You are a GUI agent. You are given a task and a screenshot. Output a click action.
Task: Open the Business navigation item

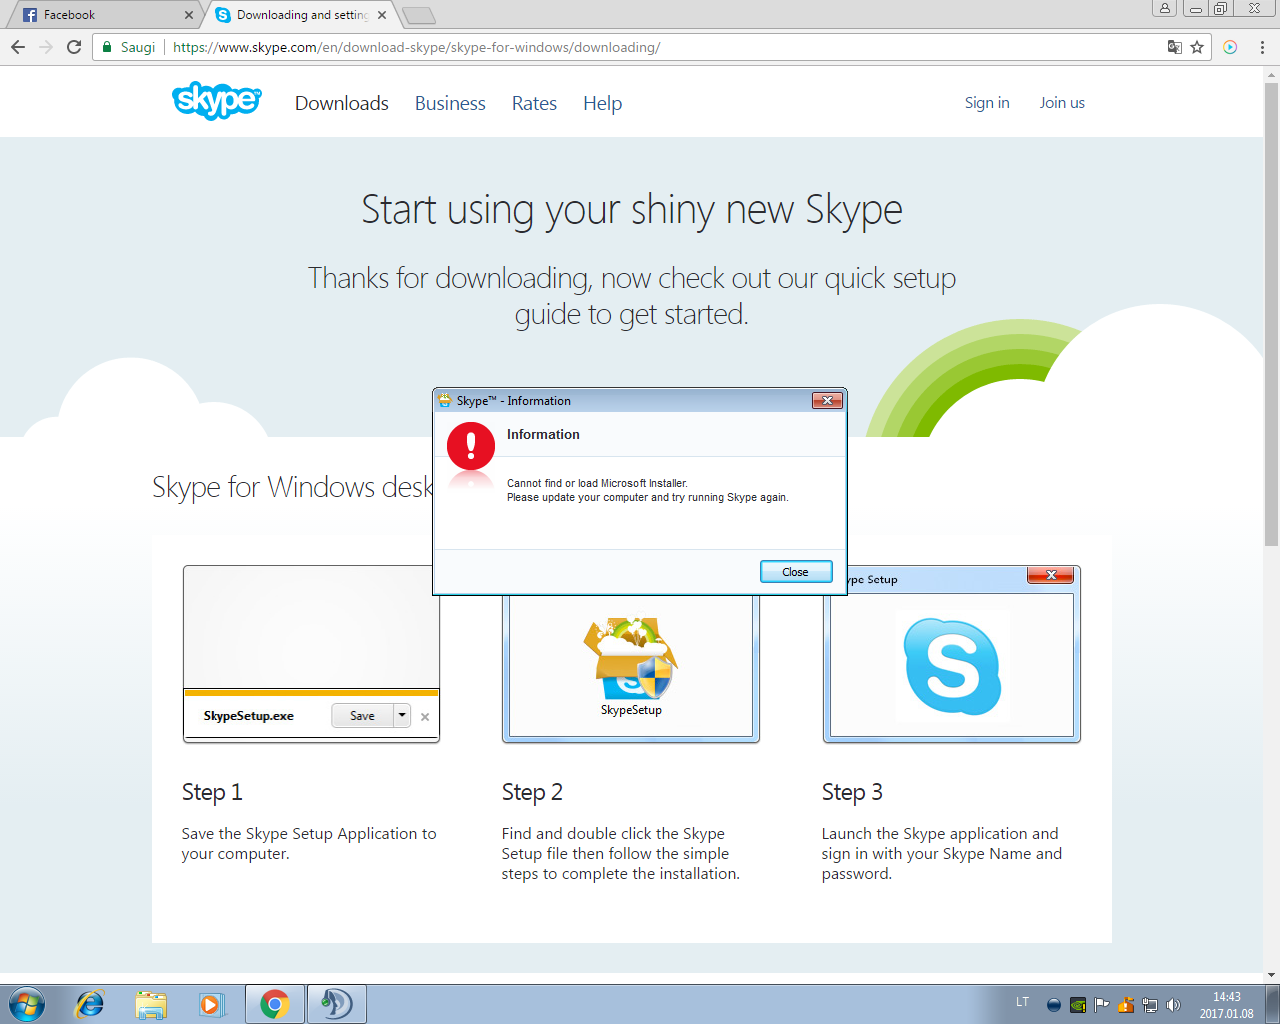click(x=450, y=104)
